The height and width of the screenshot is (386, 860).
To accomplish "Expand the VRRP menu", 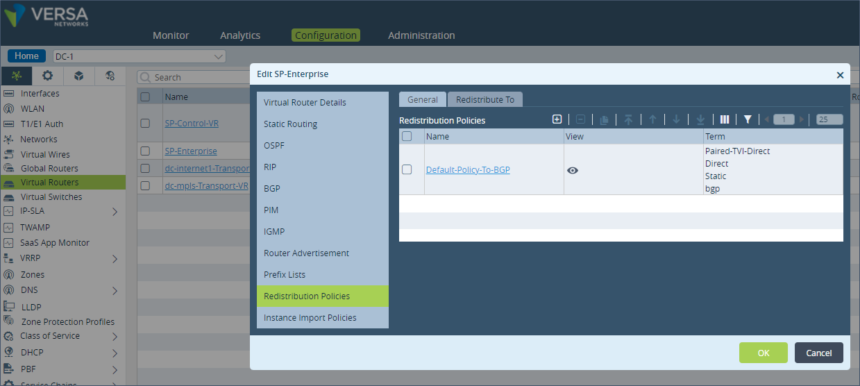I will tap(115, 259).
